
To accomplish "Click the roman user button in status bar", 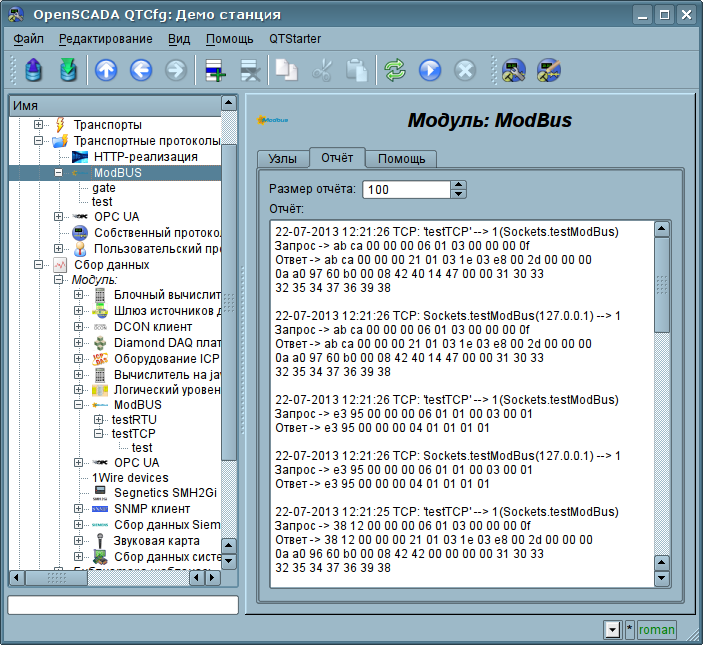I will [x=657, y=630].
